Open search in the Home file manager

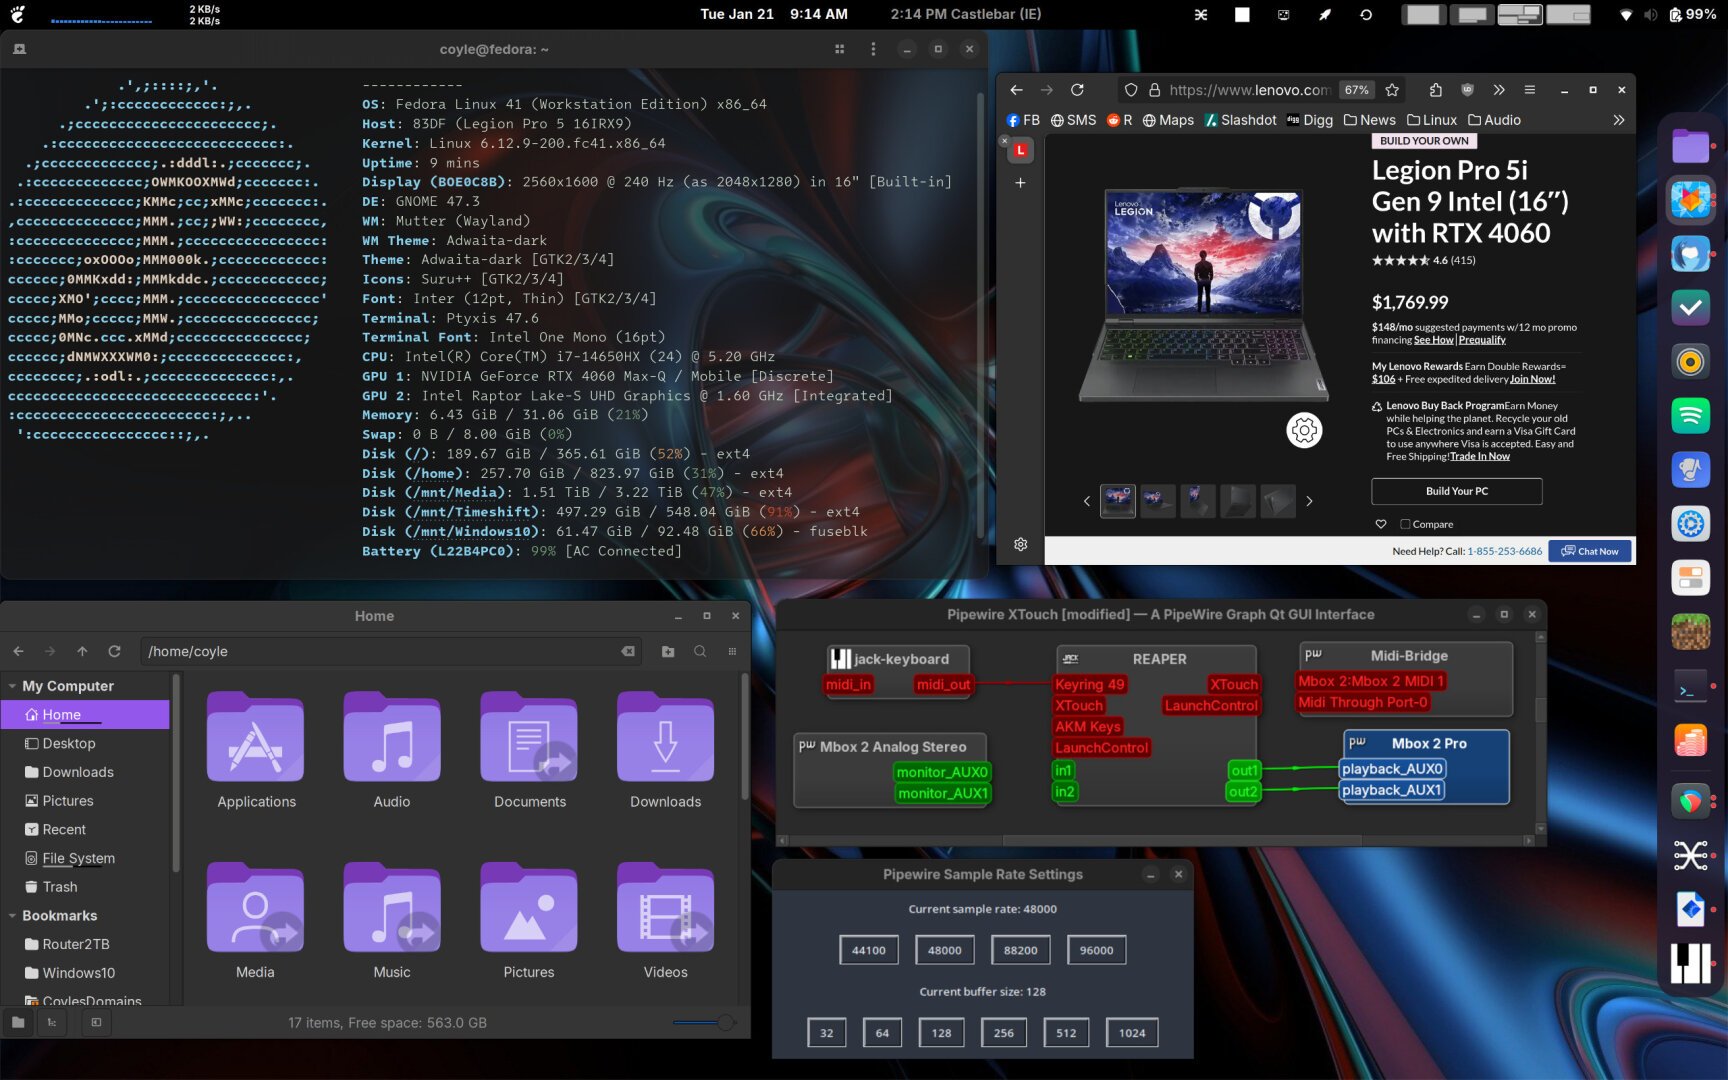click(700, 651)
